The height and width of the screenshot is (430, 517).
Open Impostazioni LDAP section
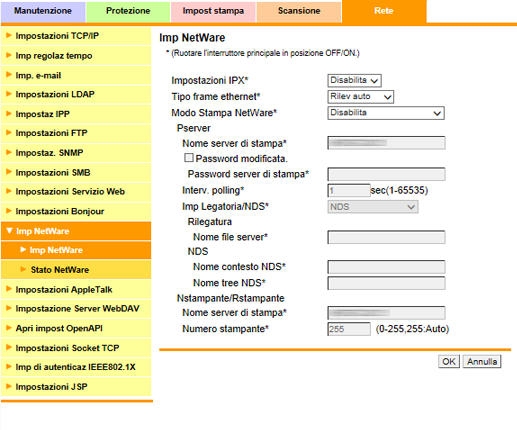pos(76,95)
